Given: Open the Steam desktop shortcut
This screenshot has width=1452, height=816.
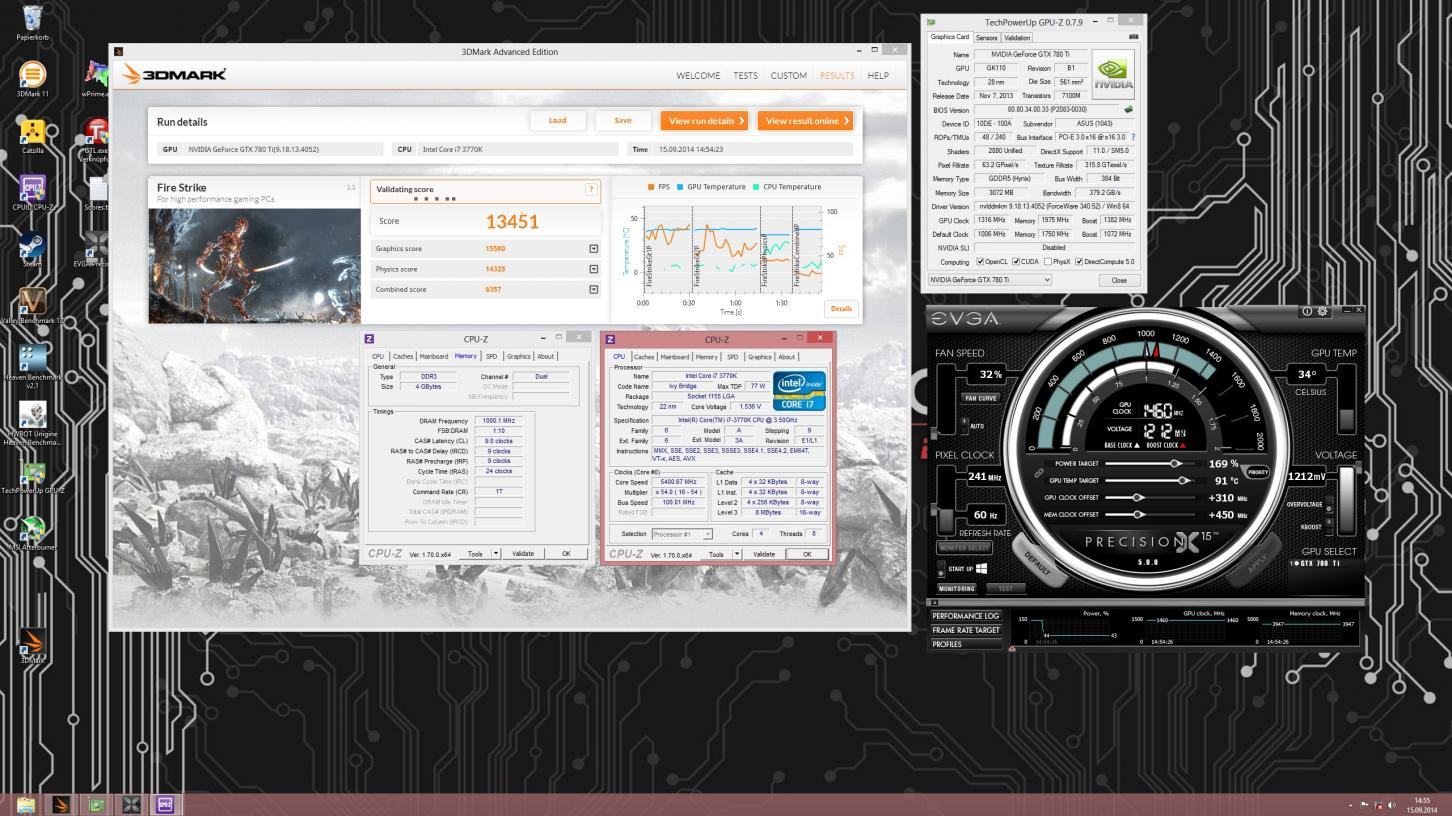Looking at the screenshot, I should click(32, 250).
